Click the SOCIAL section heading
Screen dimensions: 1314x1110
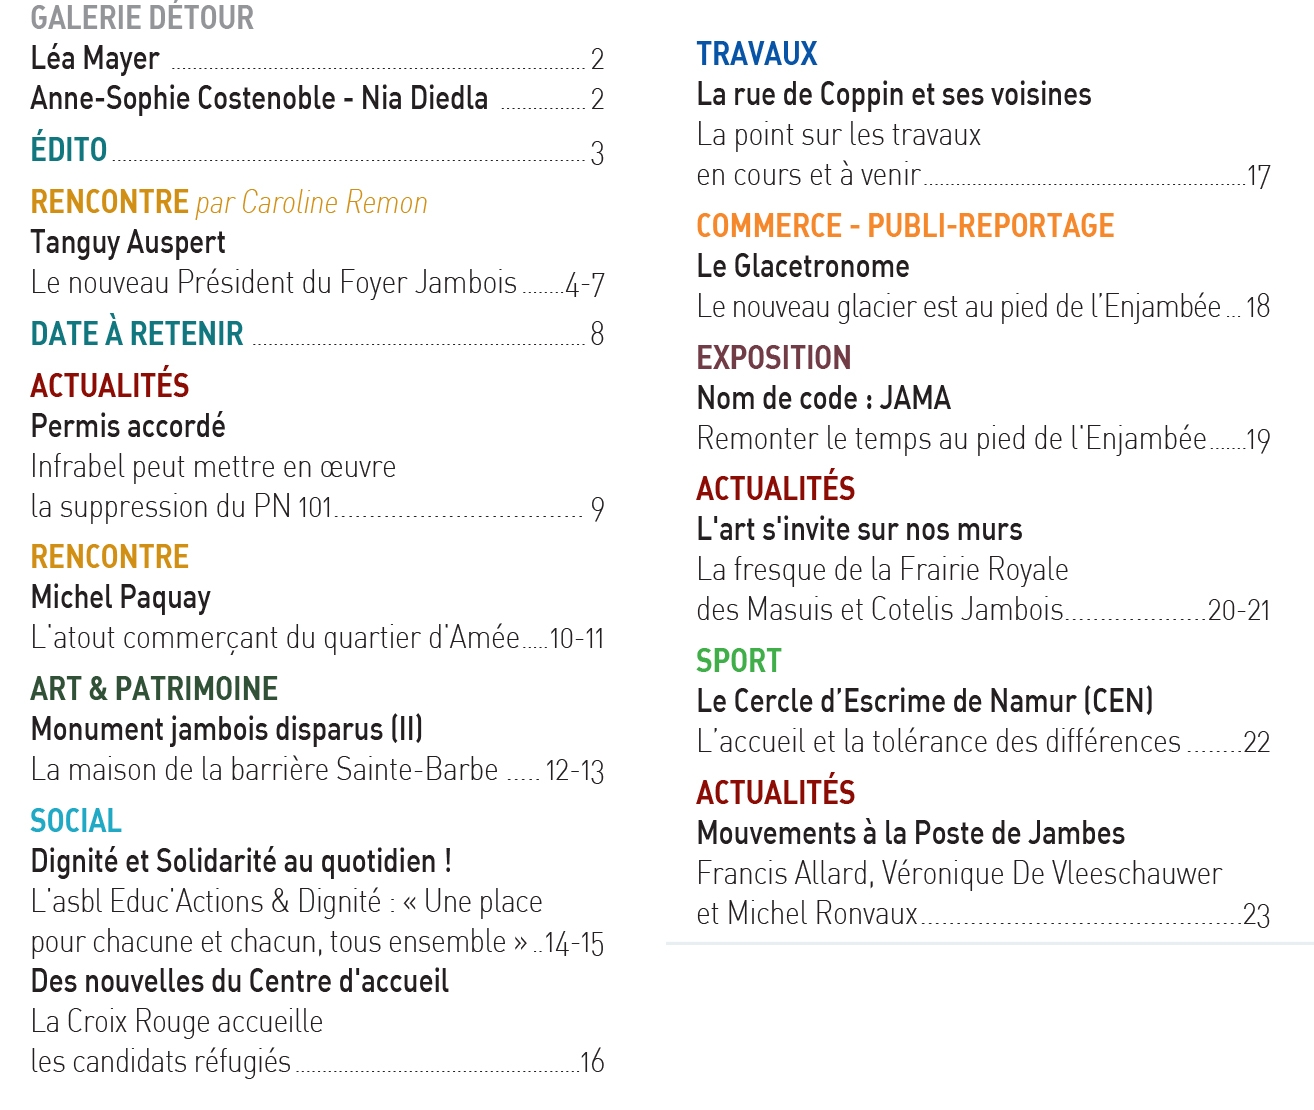coord(76,821)
